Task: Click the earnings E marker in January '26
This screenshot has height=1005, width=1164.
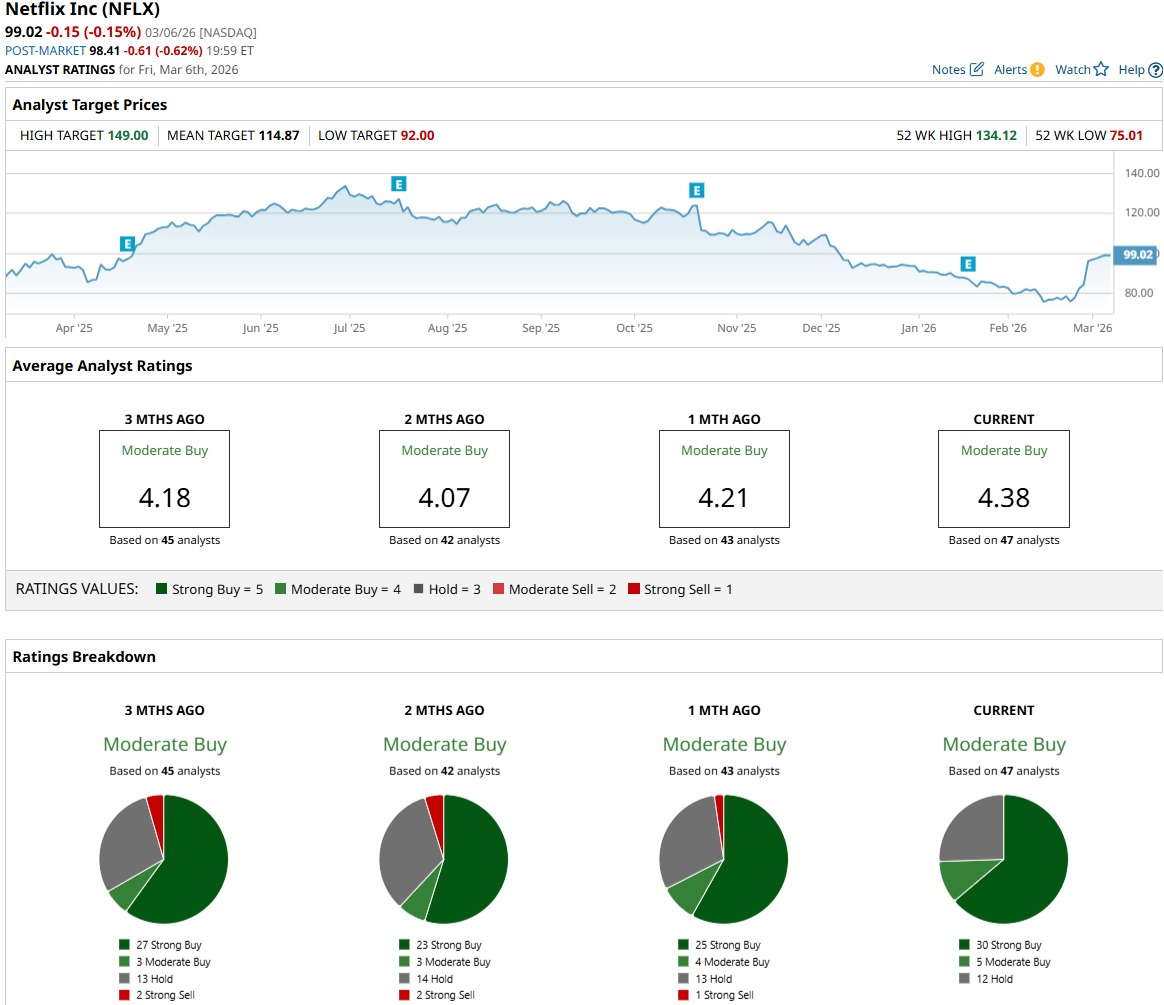Action: pos(968,264)
